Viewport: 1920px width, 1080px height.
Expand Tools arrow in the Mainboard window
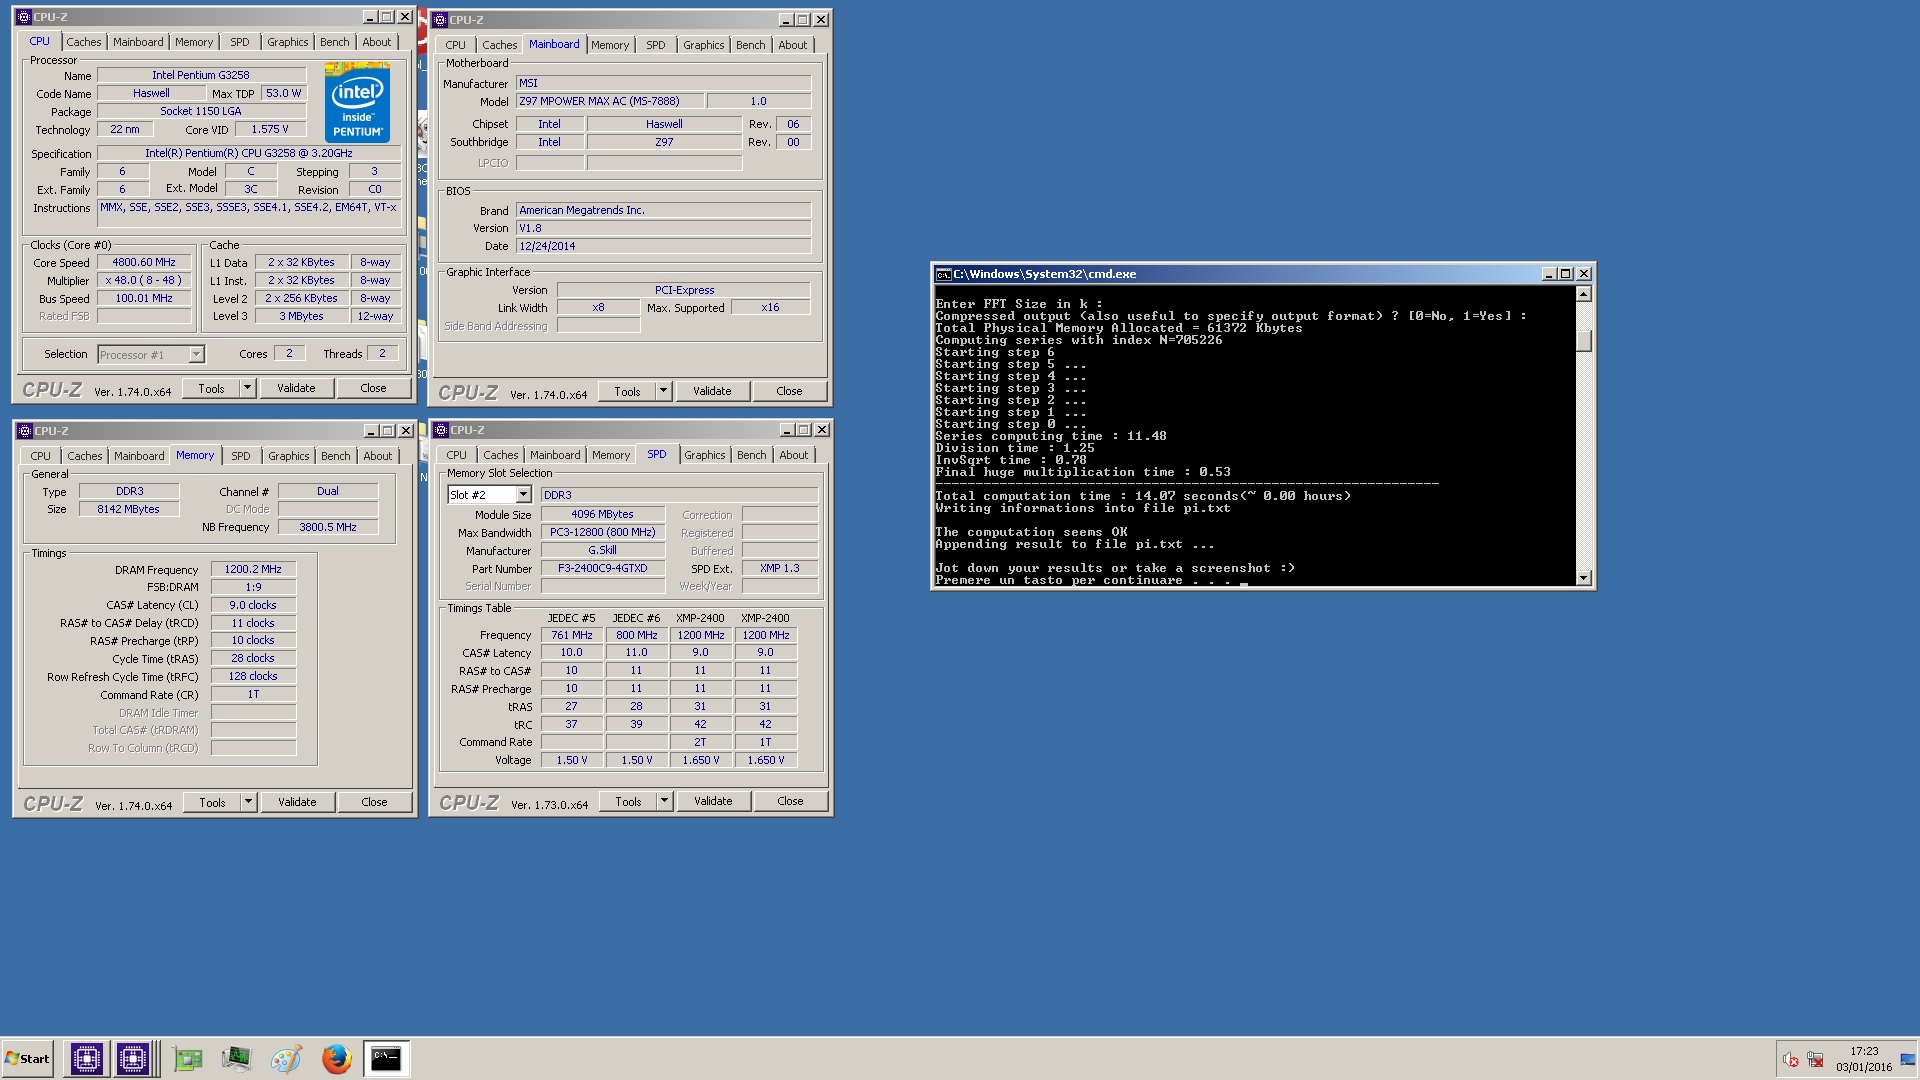click(x=663, y=391)
